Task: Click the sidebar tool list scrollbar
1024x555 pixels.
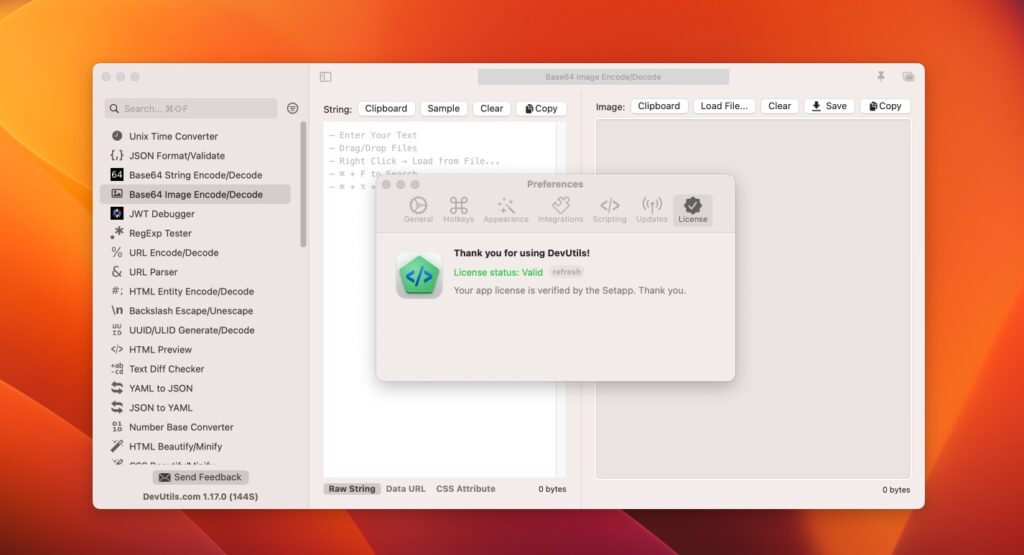Action: coord(303,185)
